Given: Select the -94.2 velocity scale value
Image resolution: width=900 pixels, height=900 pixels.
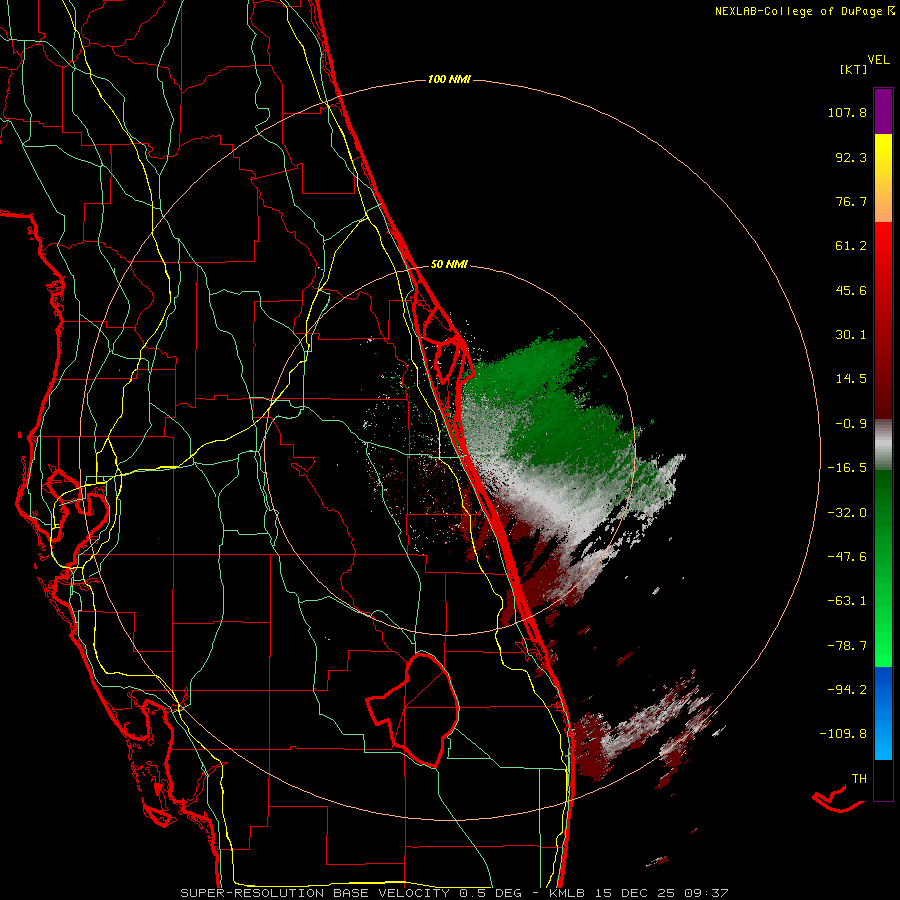Looking at the screenshot, I should coord(847,690).
